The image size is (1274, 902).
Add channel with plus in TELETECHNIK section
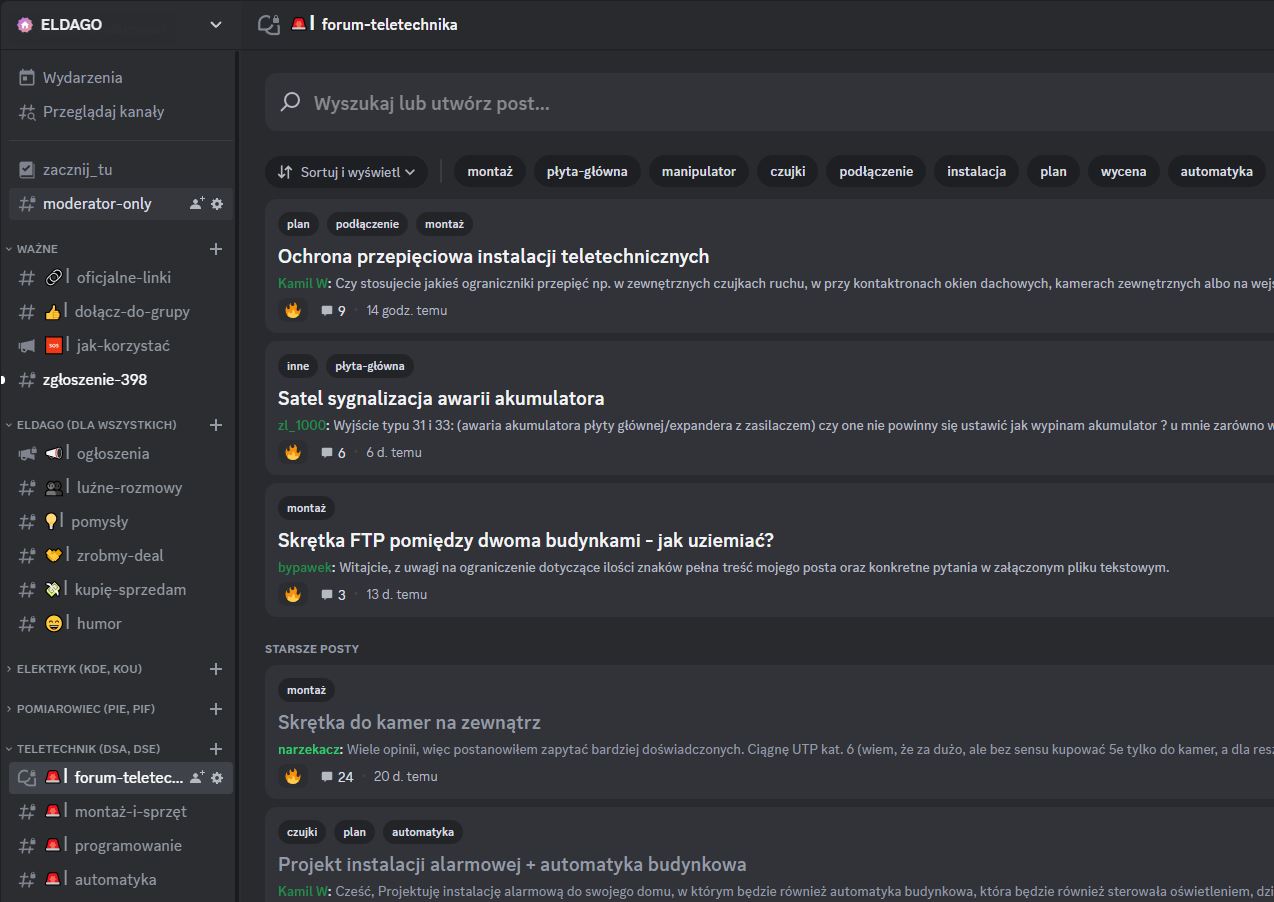[x=216, y=748]
